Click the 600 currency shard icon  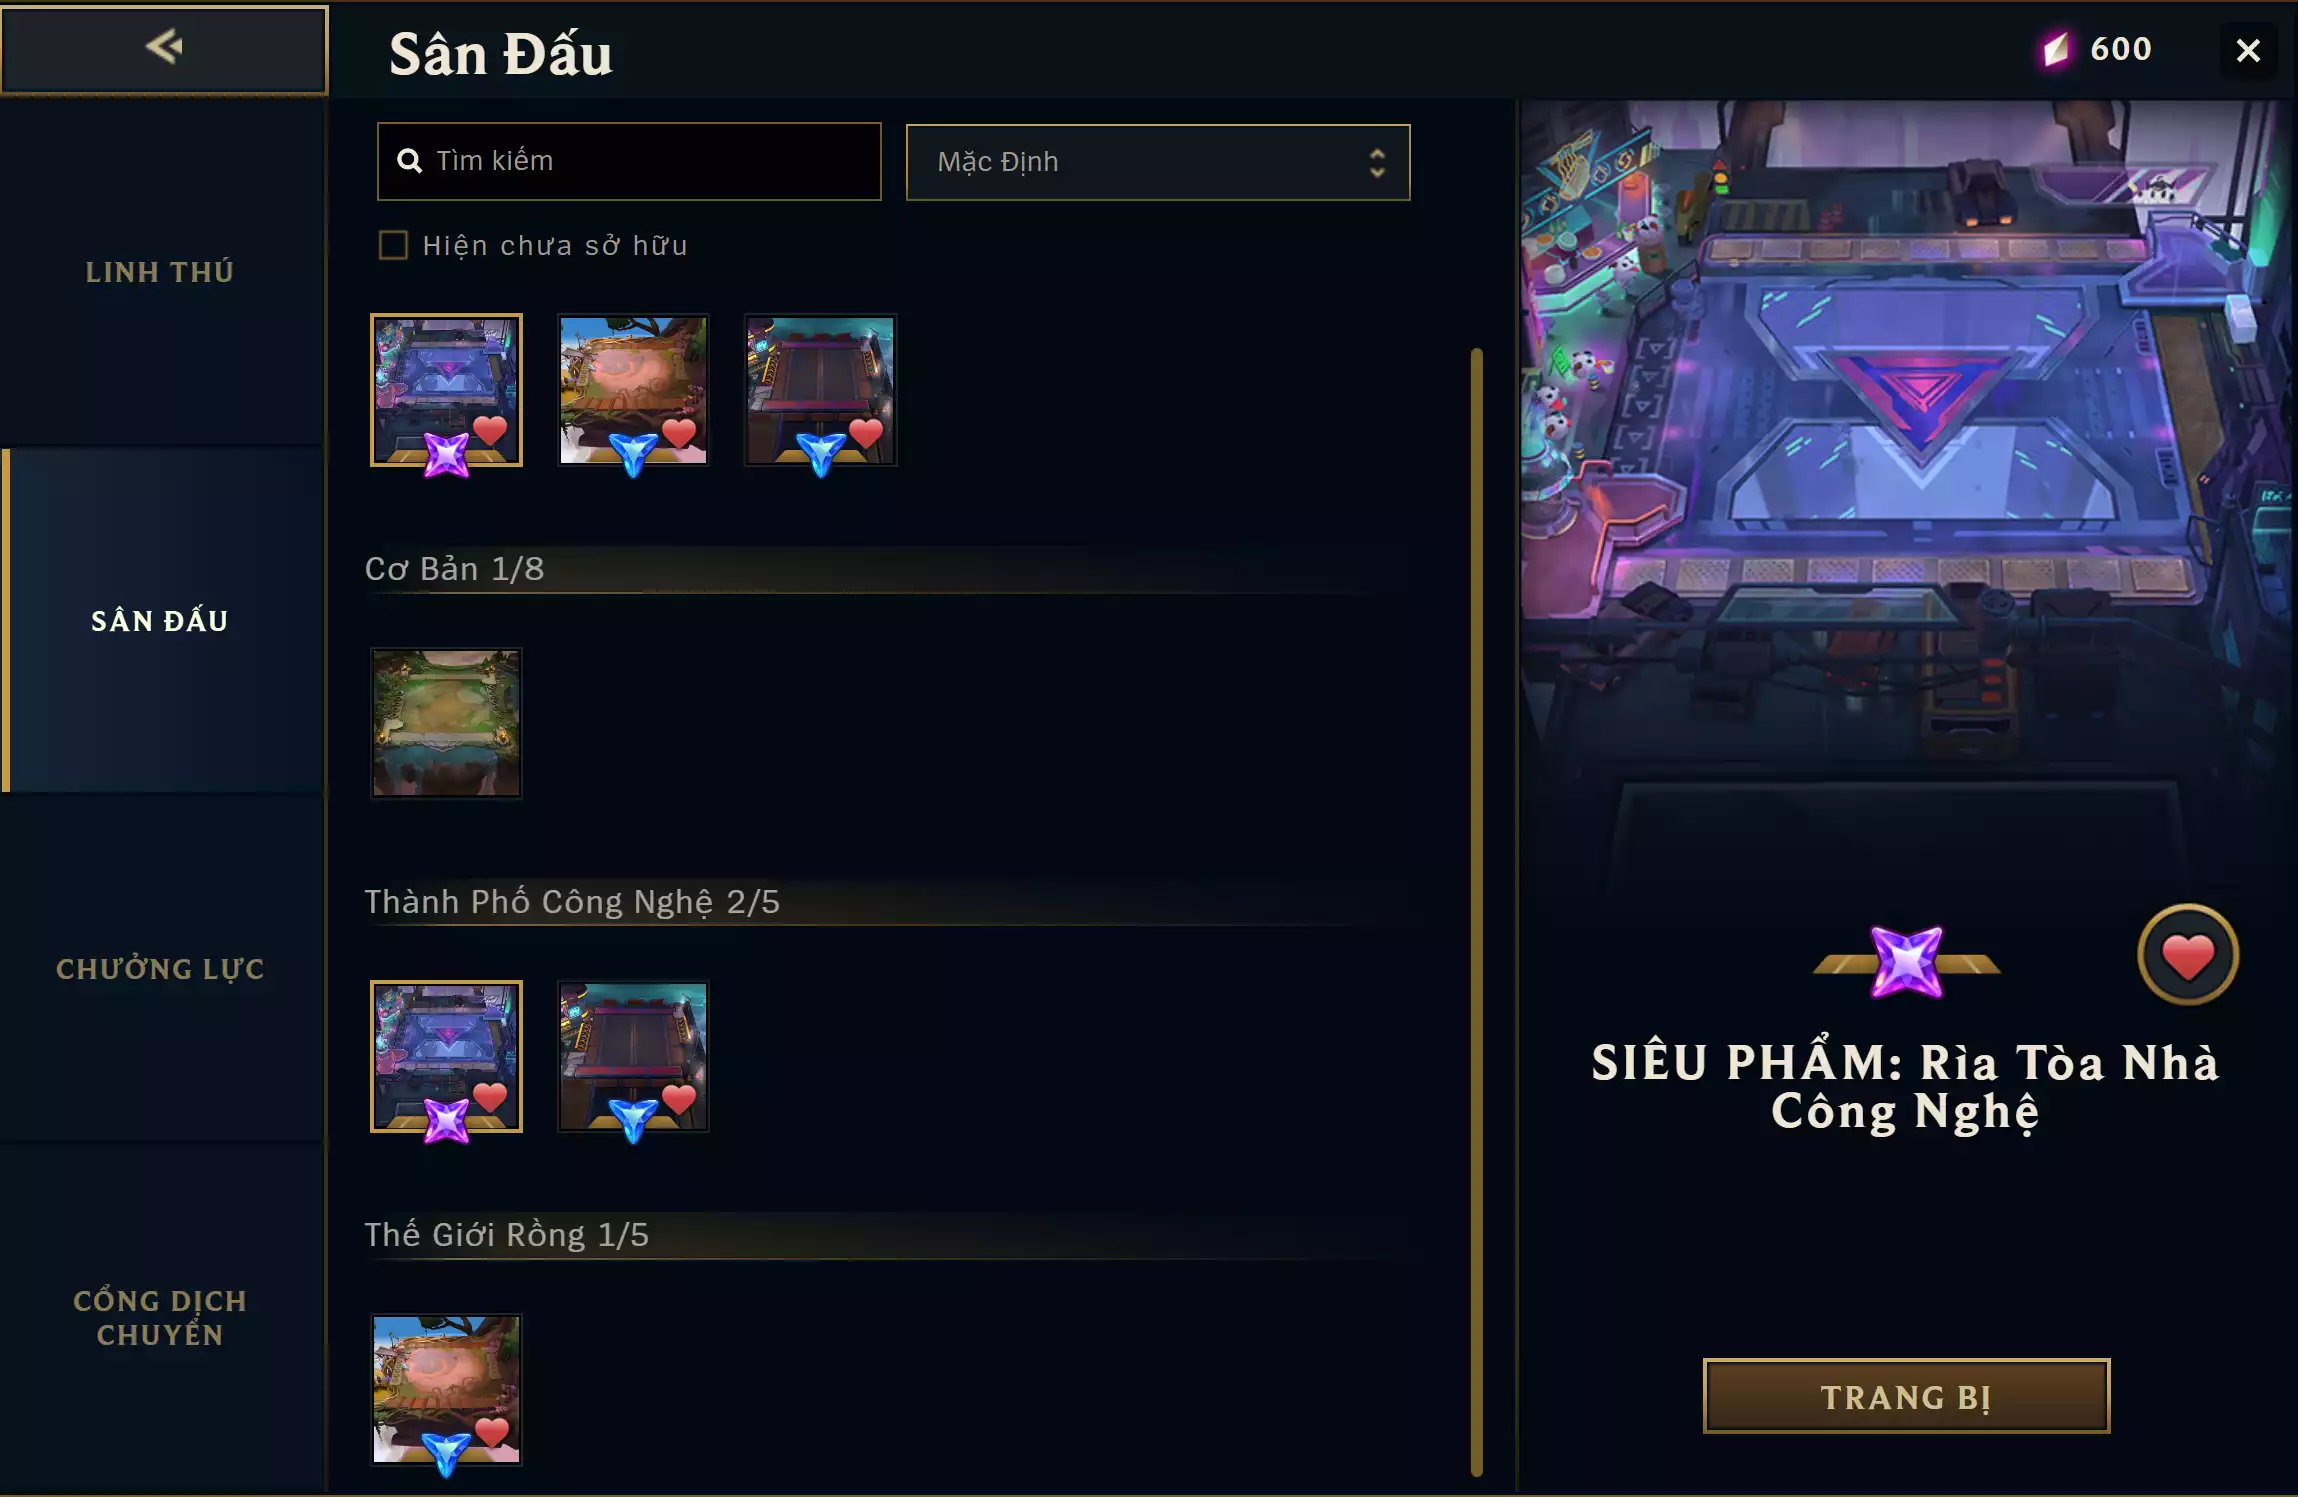pyautogui.click(x=2056, y=49)
